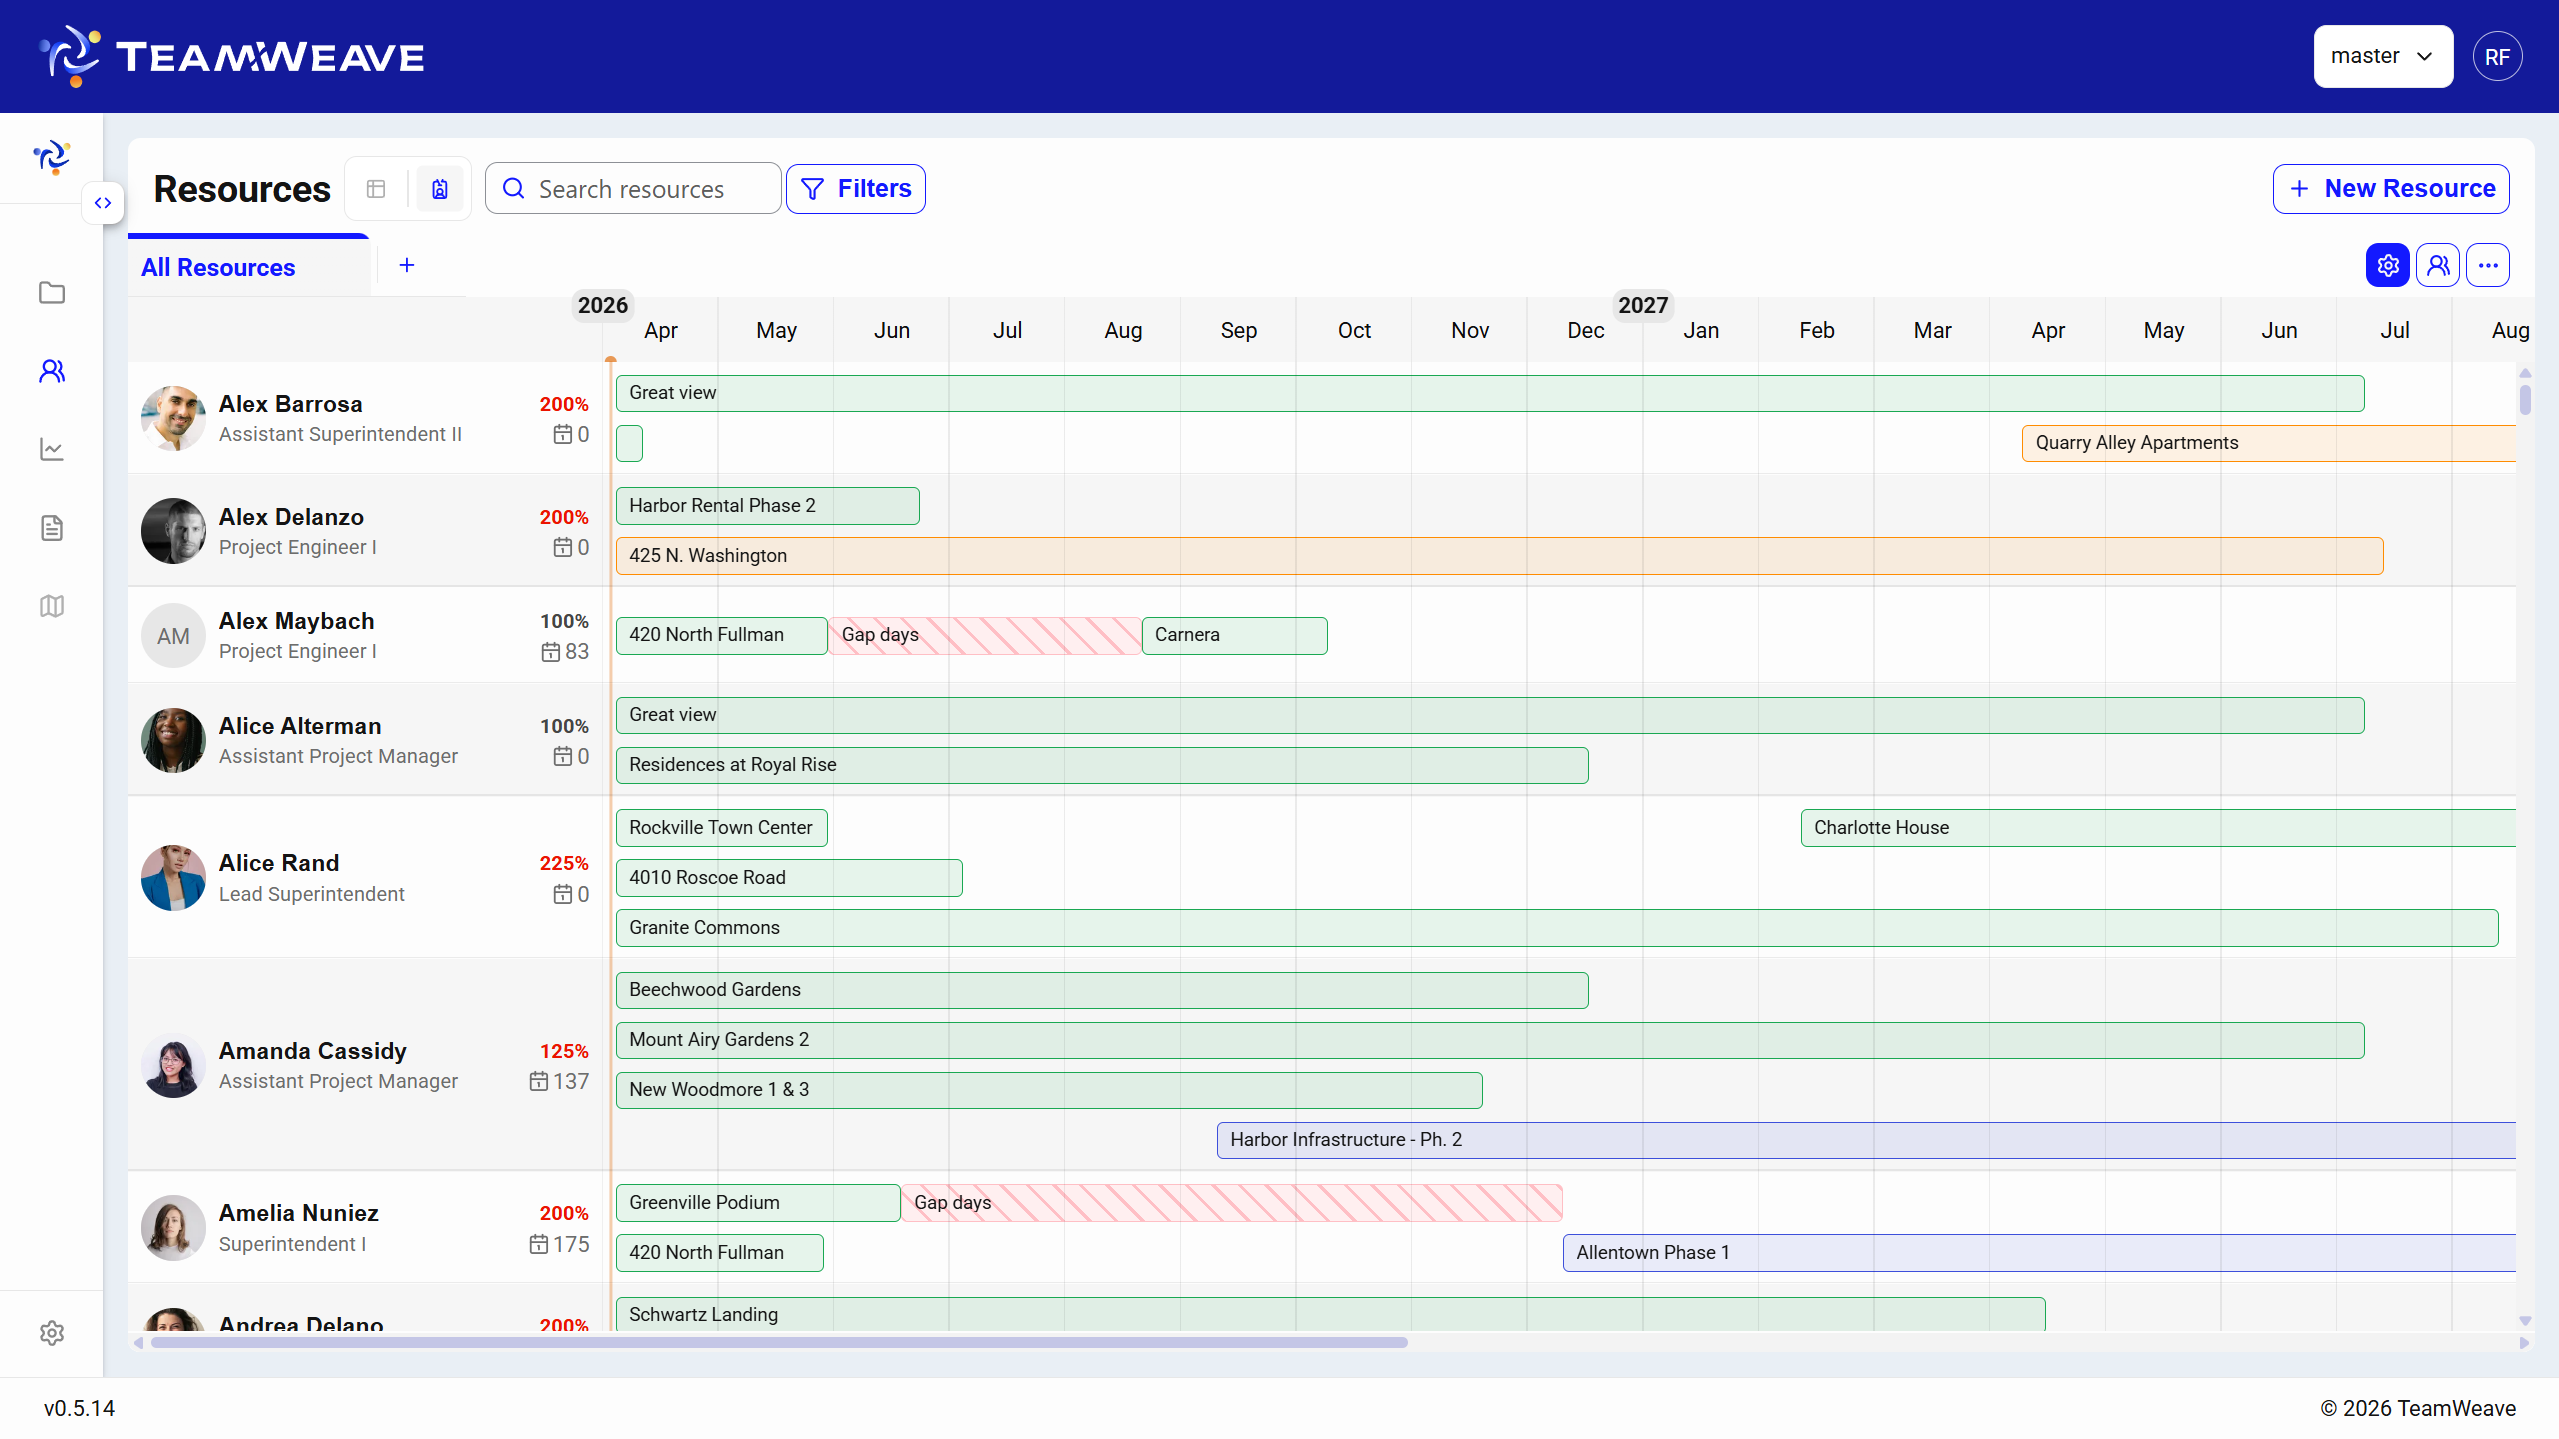Select the Granite Commons bar
The height and width of the screenshot is (1439, 2559).
tap(1557, 928)
